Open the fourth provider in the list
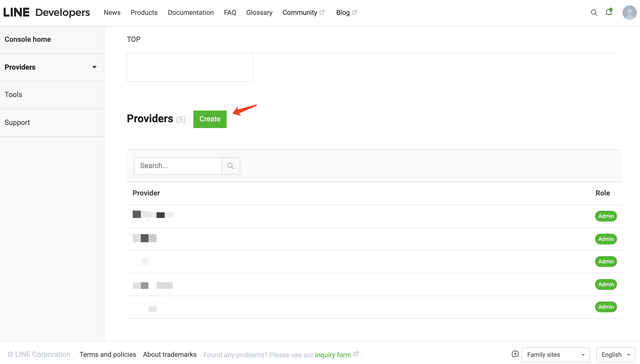Image resolution: width=640 pixels, height=364 pixels. (x=152, y=285)
